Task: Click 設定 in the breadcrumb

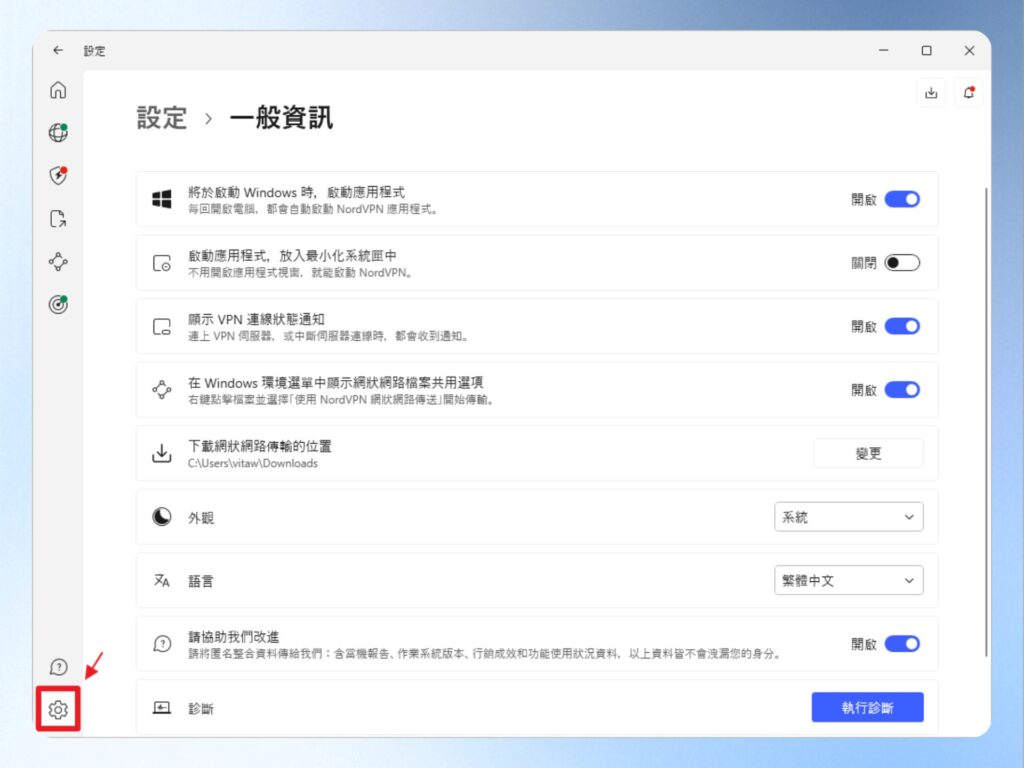Action: coord(162,118)
